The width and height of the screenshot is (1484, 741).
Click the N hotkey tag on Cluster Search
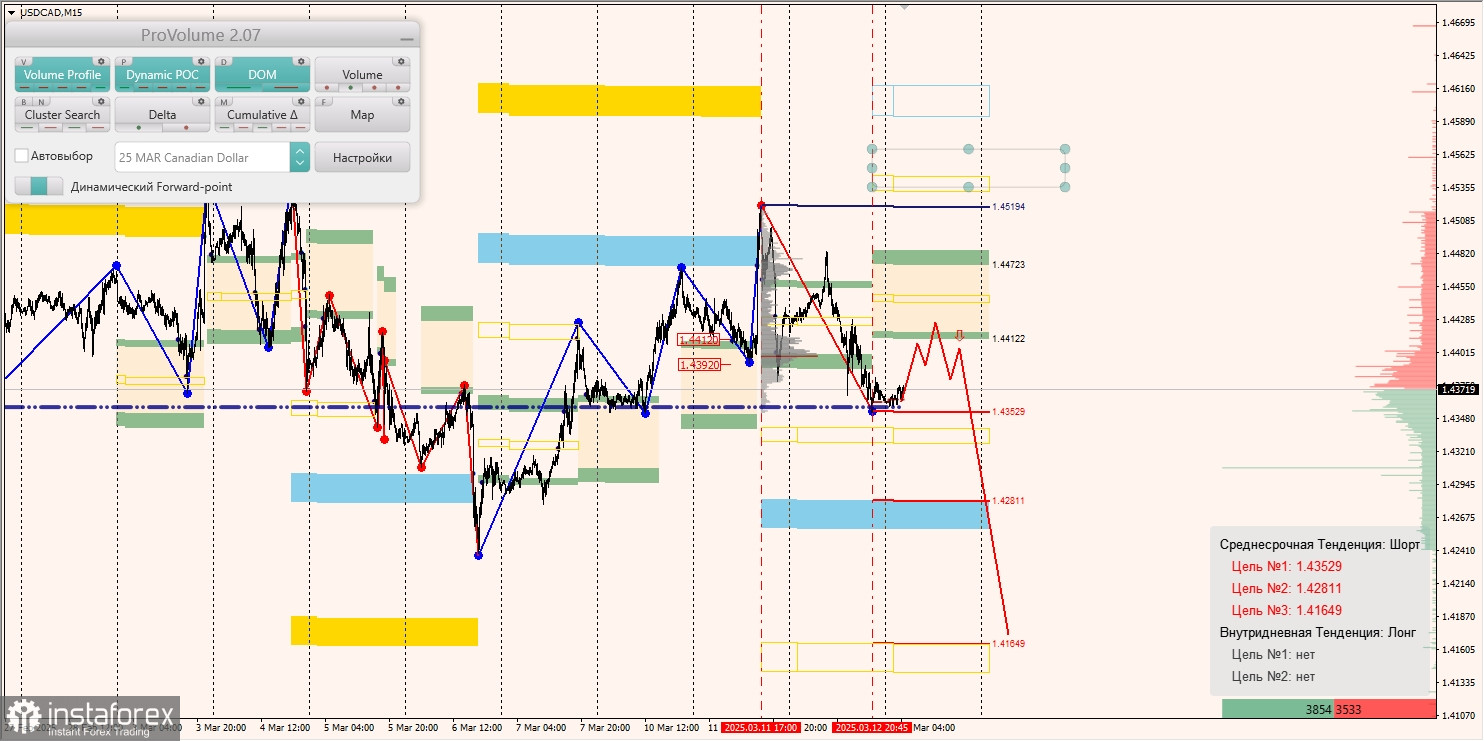click(41, 102)
